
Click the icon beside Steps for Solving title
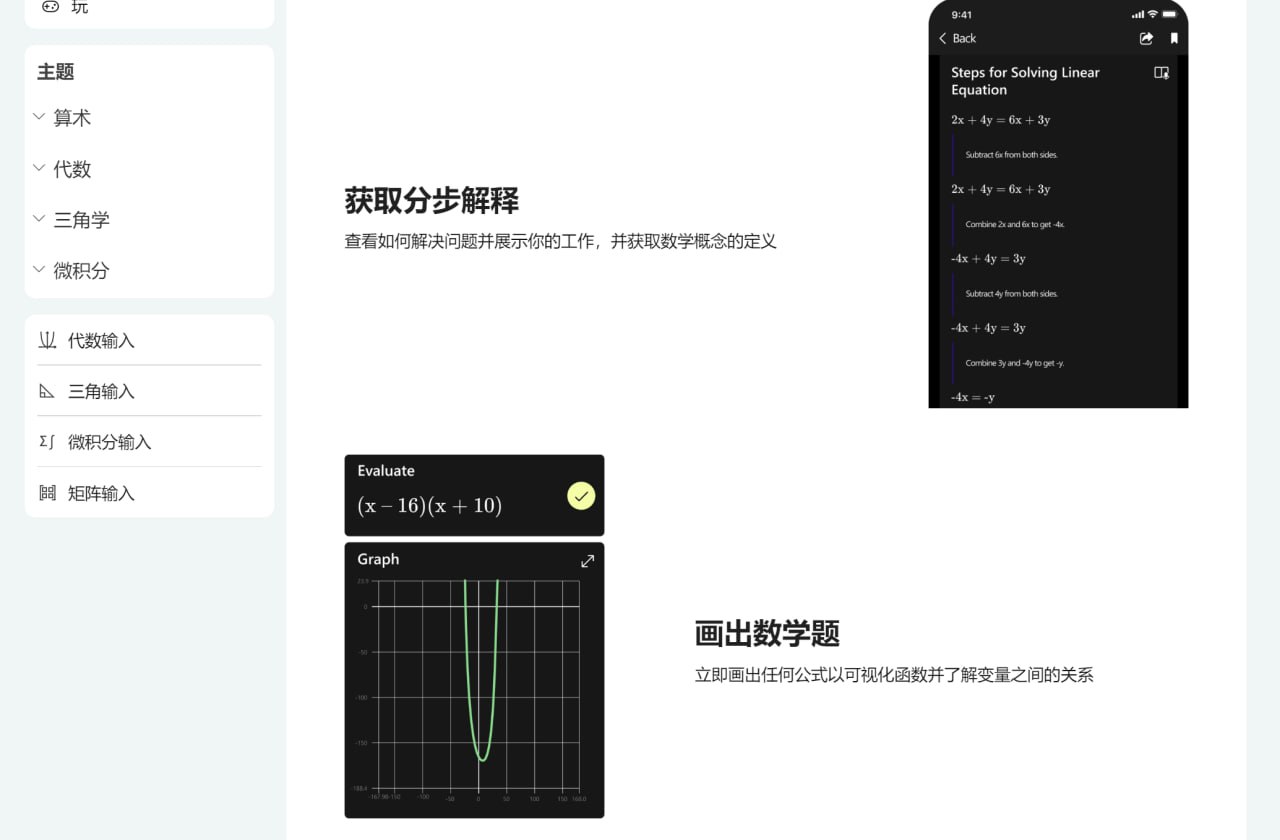(x=1161, y=73)
